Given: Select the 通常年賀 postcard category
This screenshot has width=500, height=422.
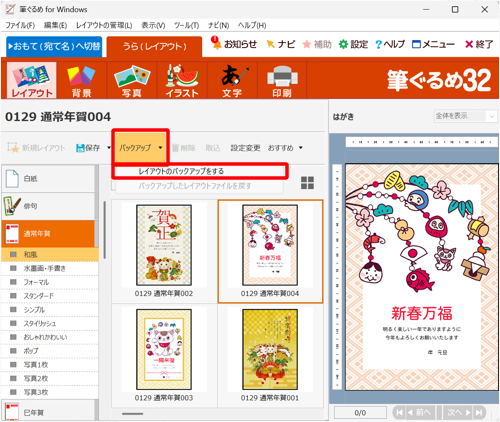Looking at the screenshot, I should [x=48, y=233].
